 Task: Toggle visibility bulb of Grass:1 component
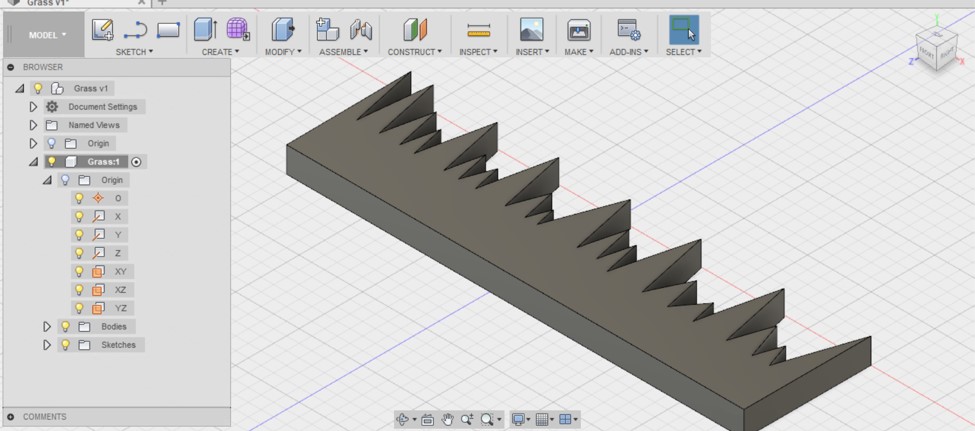pyautogui.click(x=52, y=162)
